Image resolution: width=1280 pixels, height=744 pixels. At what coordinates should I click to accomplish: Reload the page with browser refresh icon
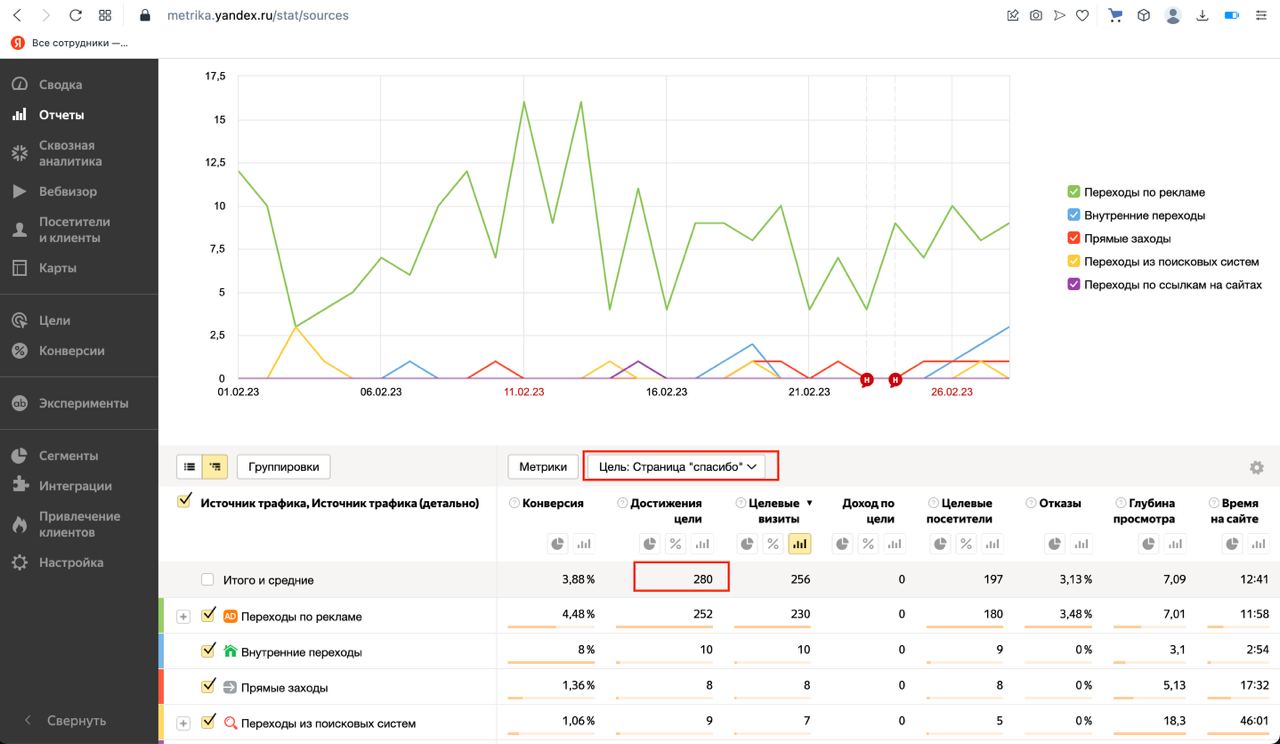[75, 16]
